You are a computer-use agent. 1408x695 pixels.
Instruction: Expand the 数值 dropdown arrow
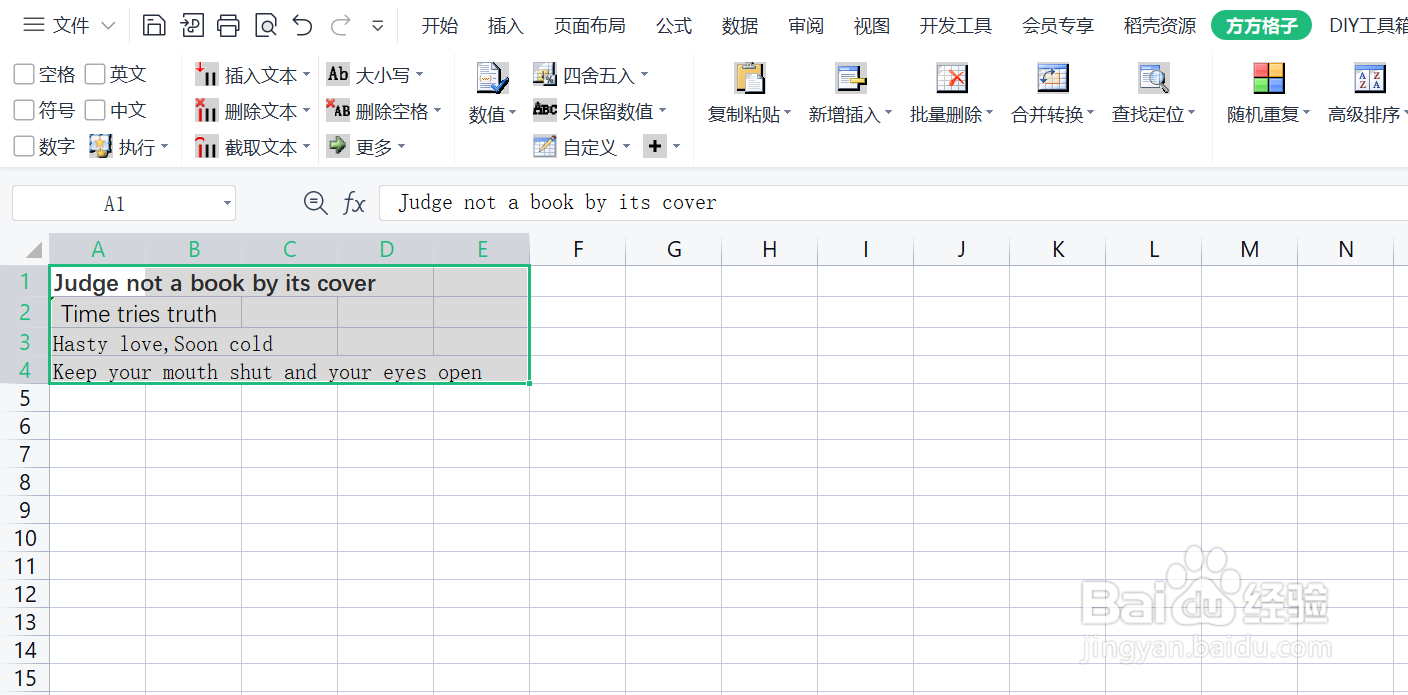click(513, 115)
